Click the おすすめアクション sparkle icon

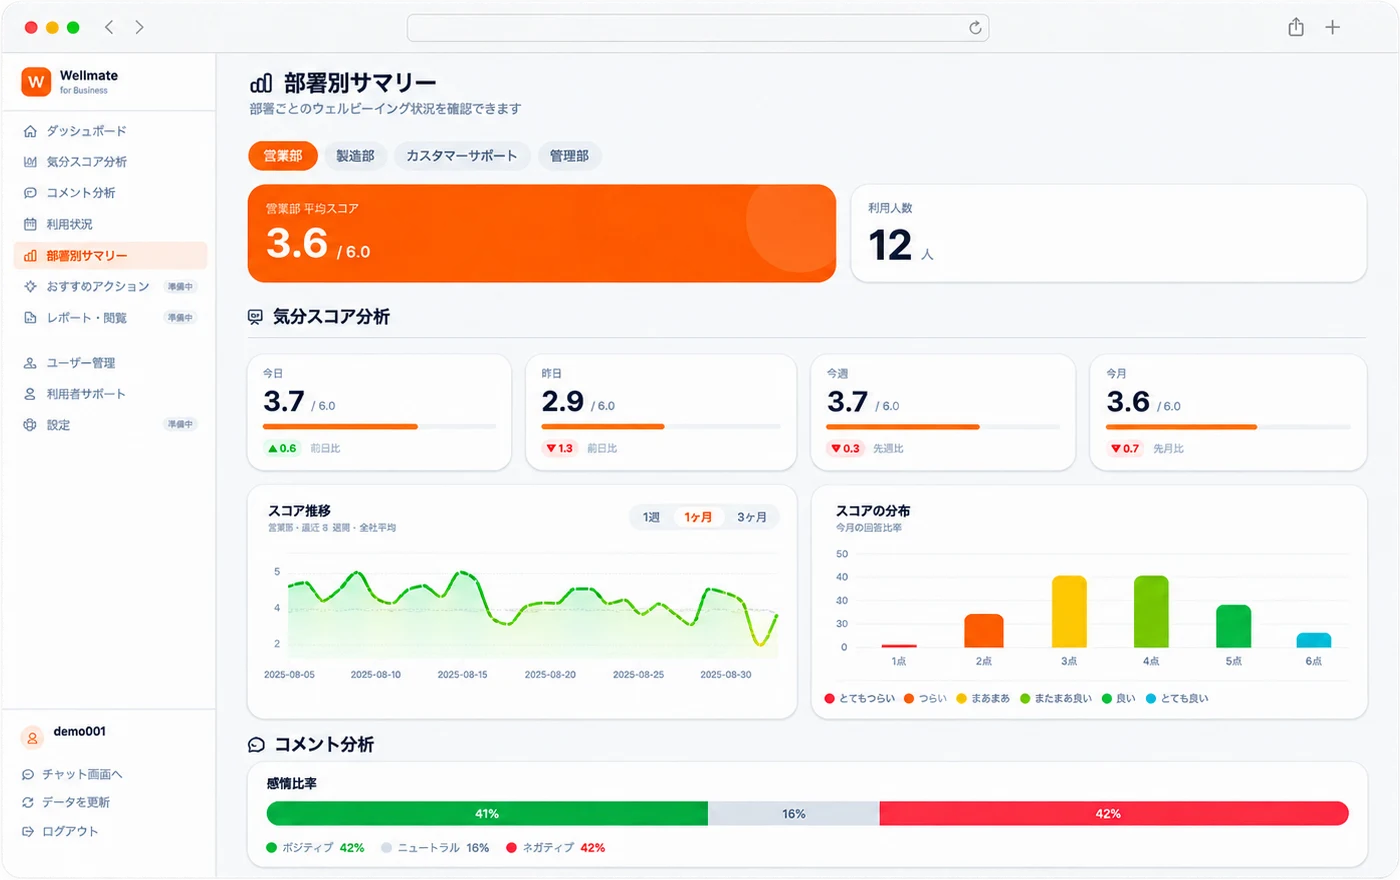pyautogui.click(x=30, y=287)
